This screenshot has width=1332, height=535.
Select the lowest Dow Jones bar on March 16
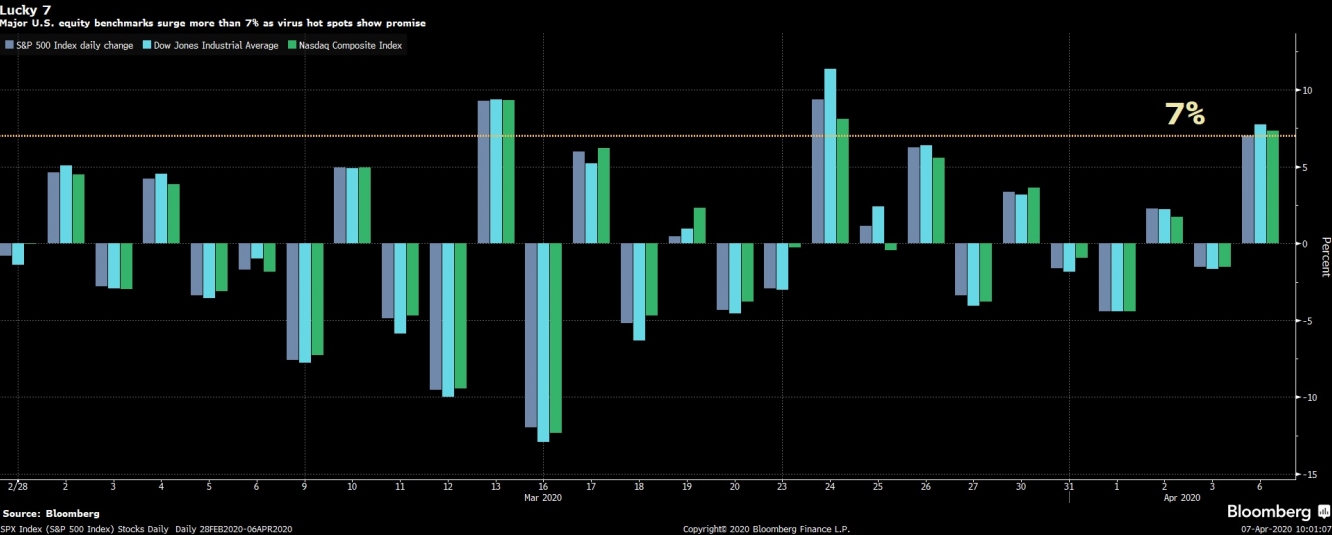click(x=543, y=341)
